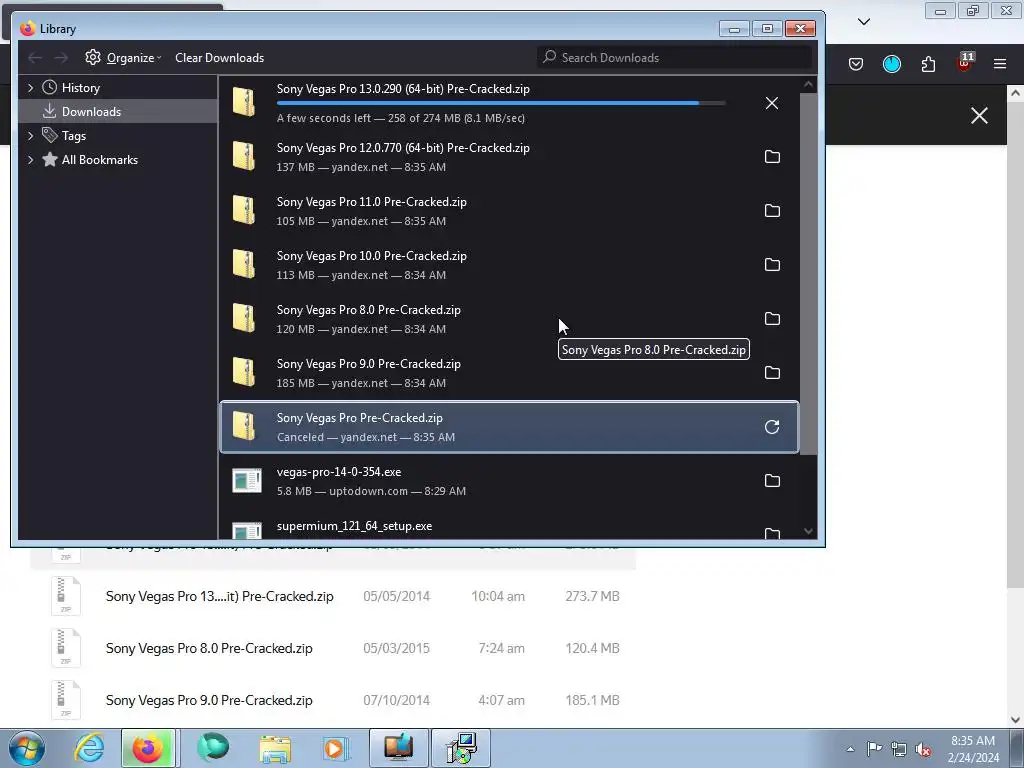Viewport: 1024px width, 768px height.
Task: Open the list all tabs dropdown arrow
Action: (864, 22)
